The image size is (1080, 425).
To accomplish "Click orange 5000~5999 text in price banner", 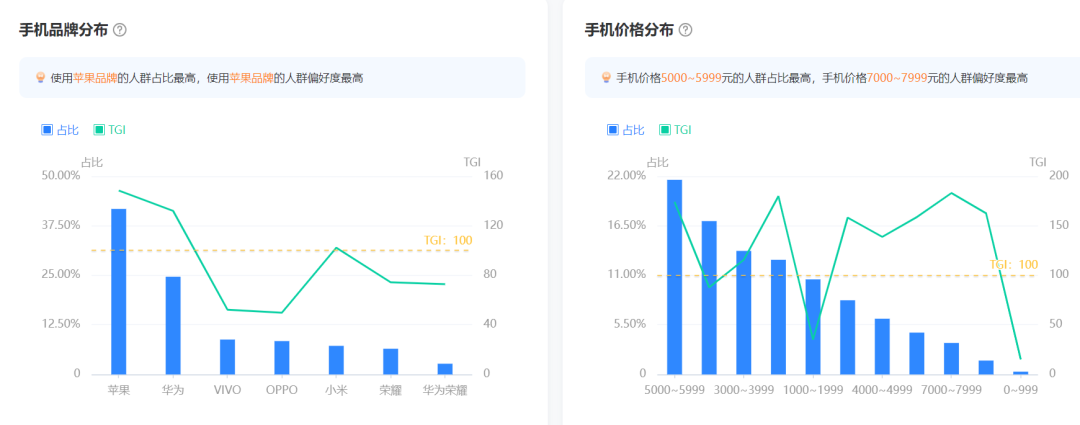I will pyautogui.click(x=692, y=79).
